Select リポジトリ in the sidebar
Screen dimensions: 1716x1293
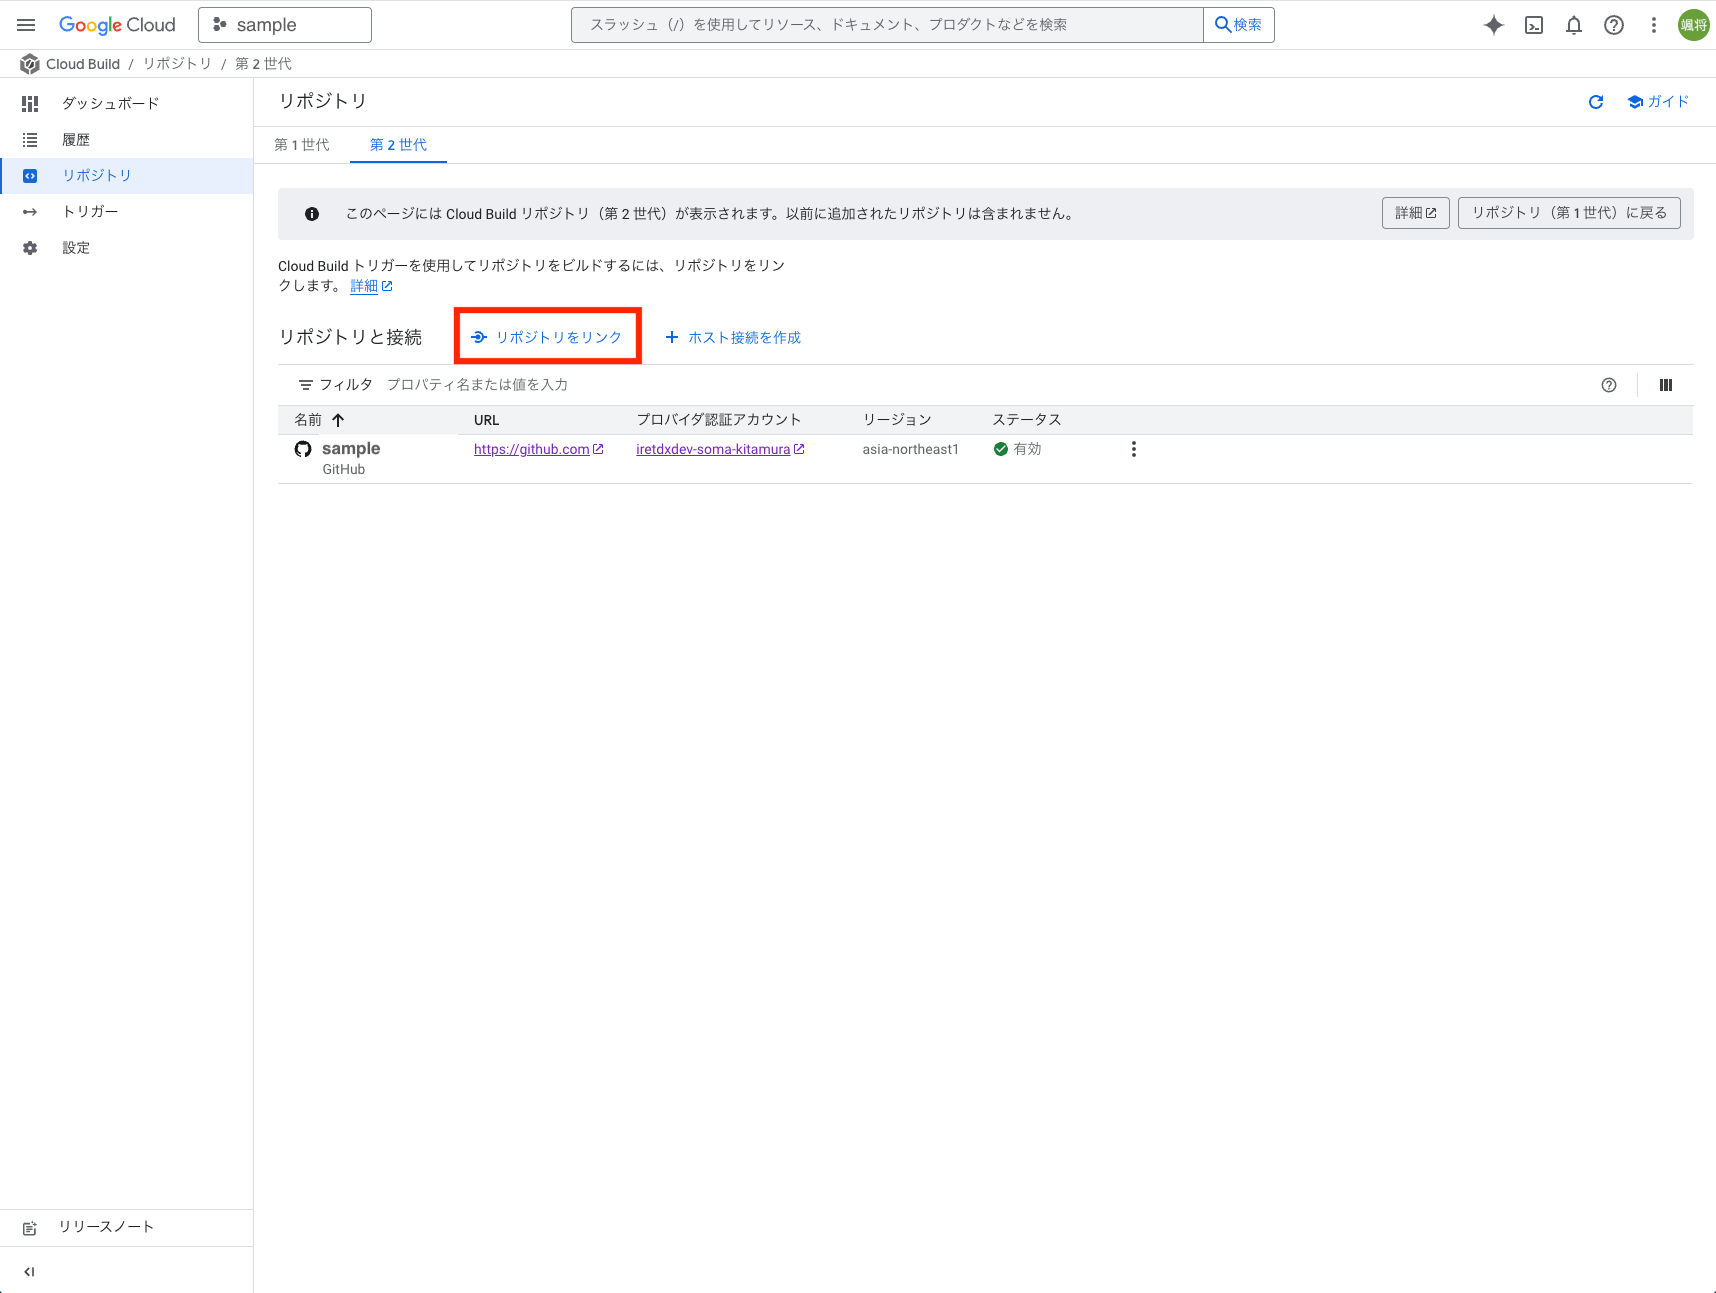coord(126,176)
